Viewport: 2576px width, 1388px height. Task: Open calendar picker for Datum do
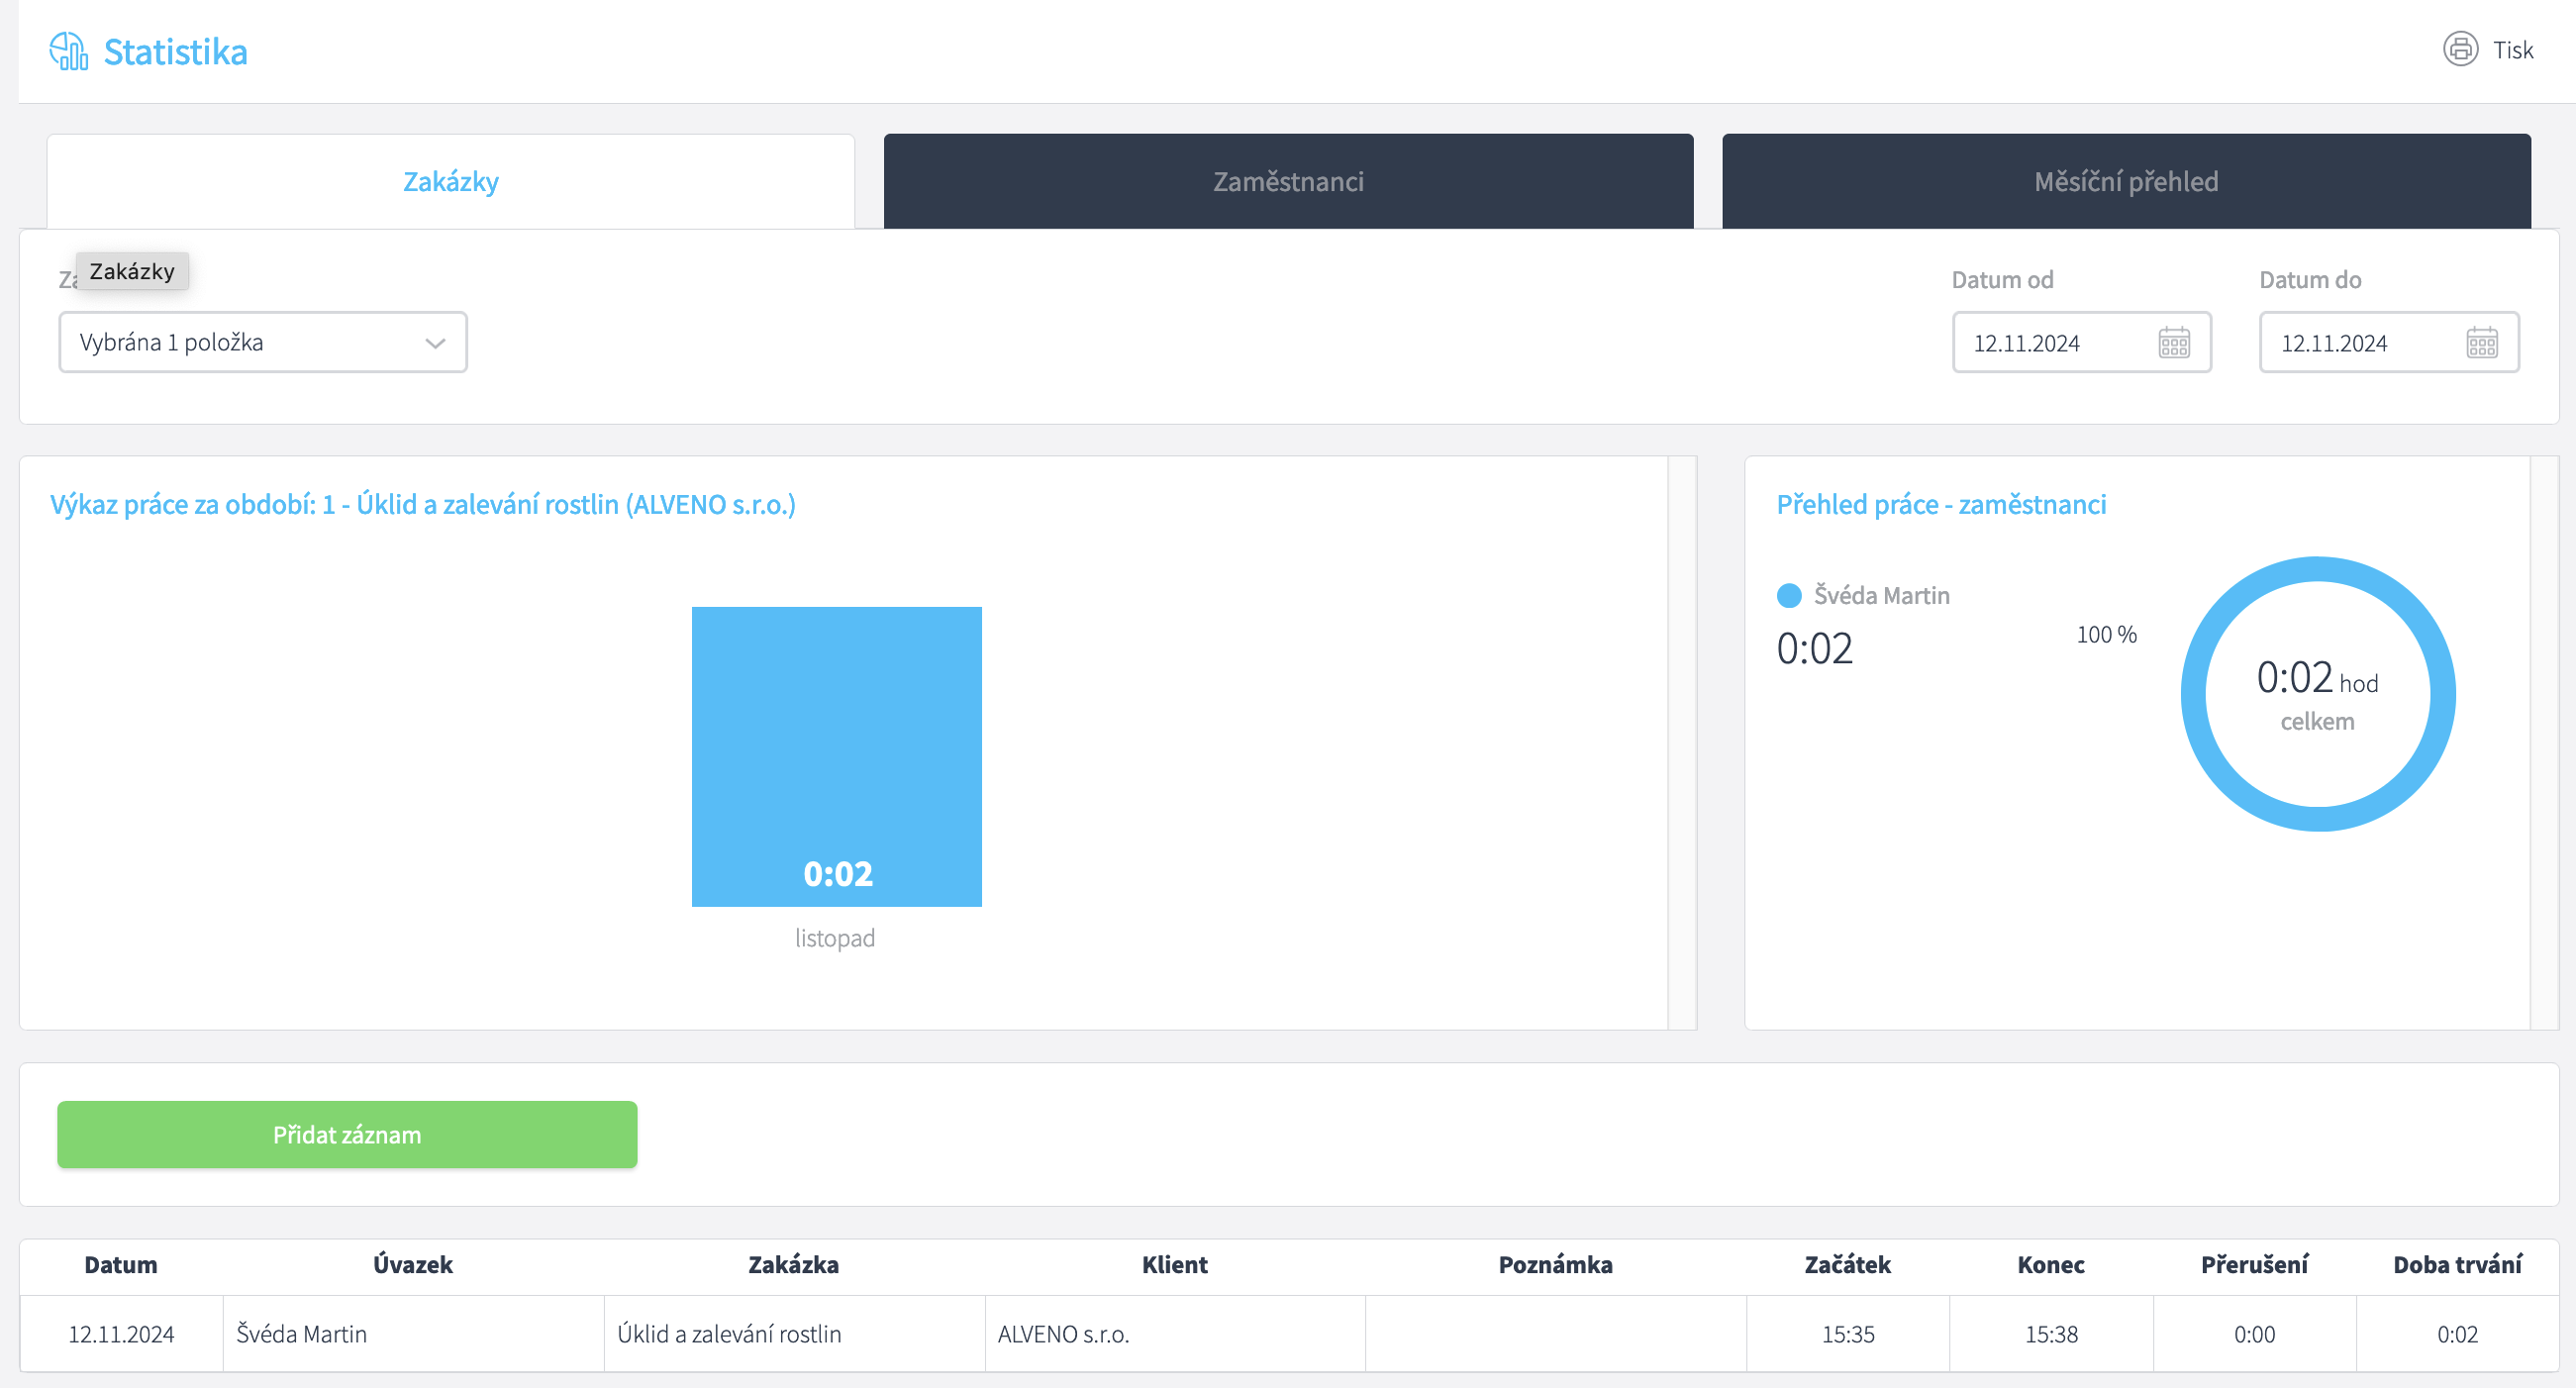(x=2481, y=343)
